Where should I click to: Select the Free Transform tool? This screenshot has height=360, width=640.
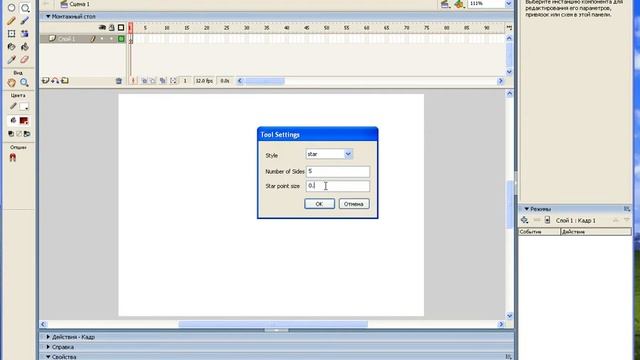(x=11, y=34)
